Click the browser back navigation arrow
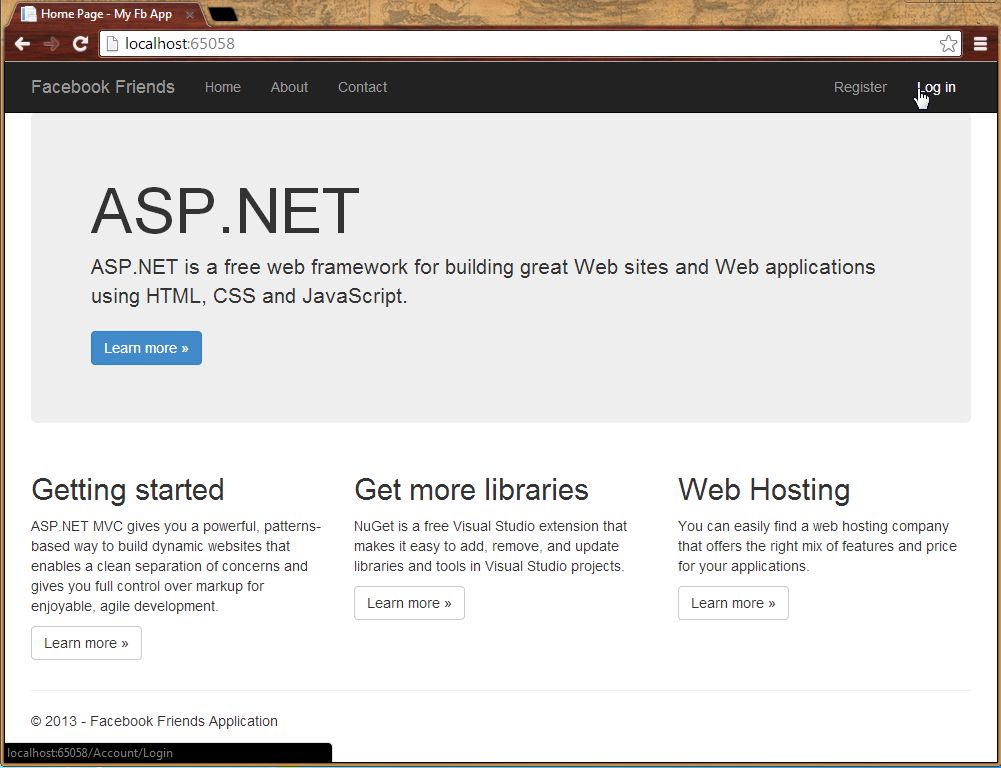 tap(22, 43)
